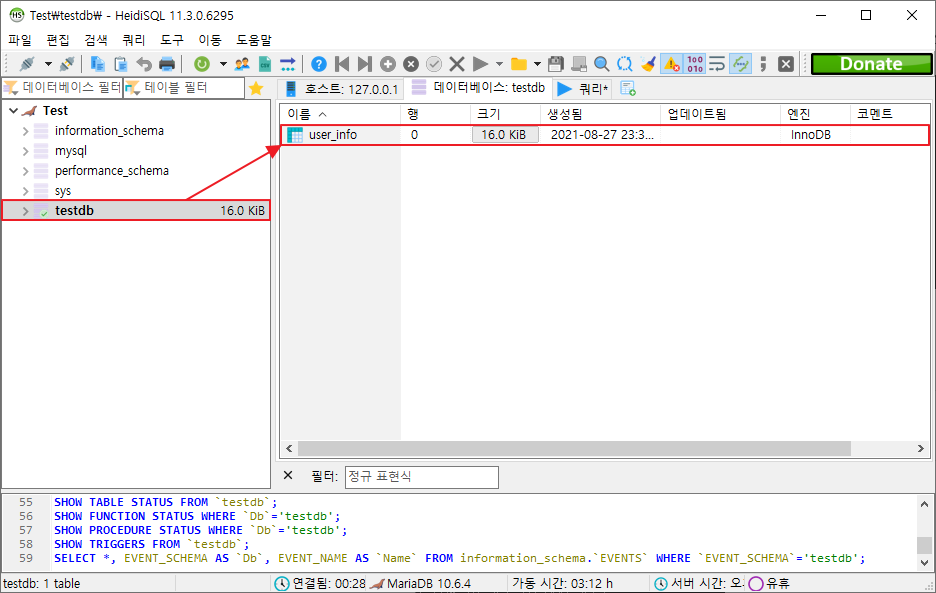Click in the 테이블 필터 field
936x593 pixels.
(184, 88)
